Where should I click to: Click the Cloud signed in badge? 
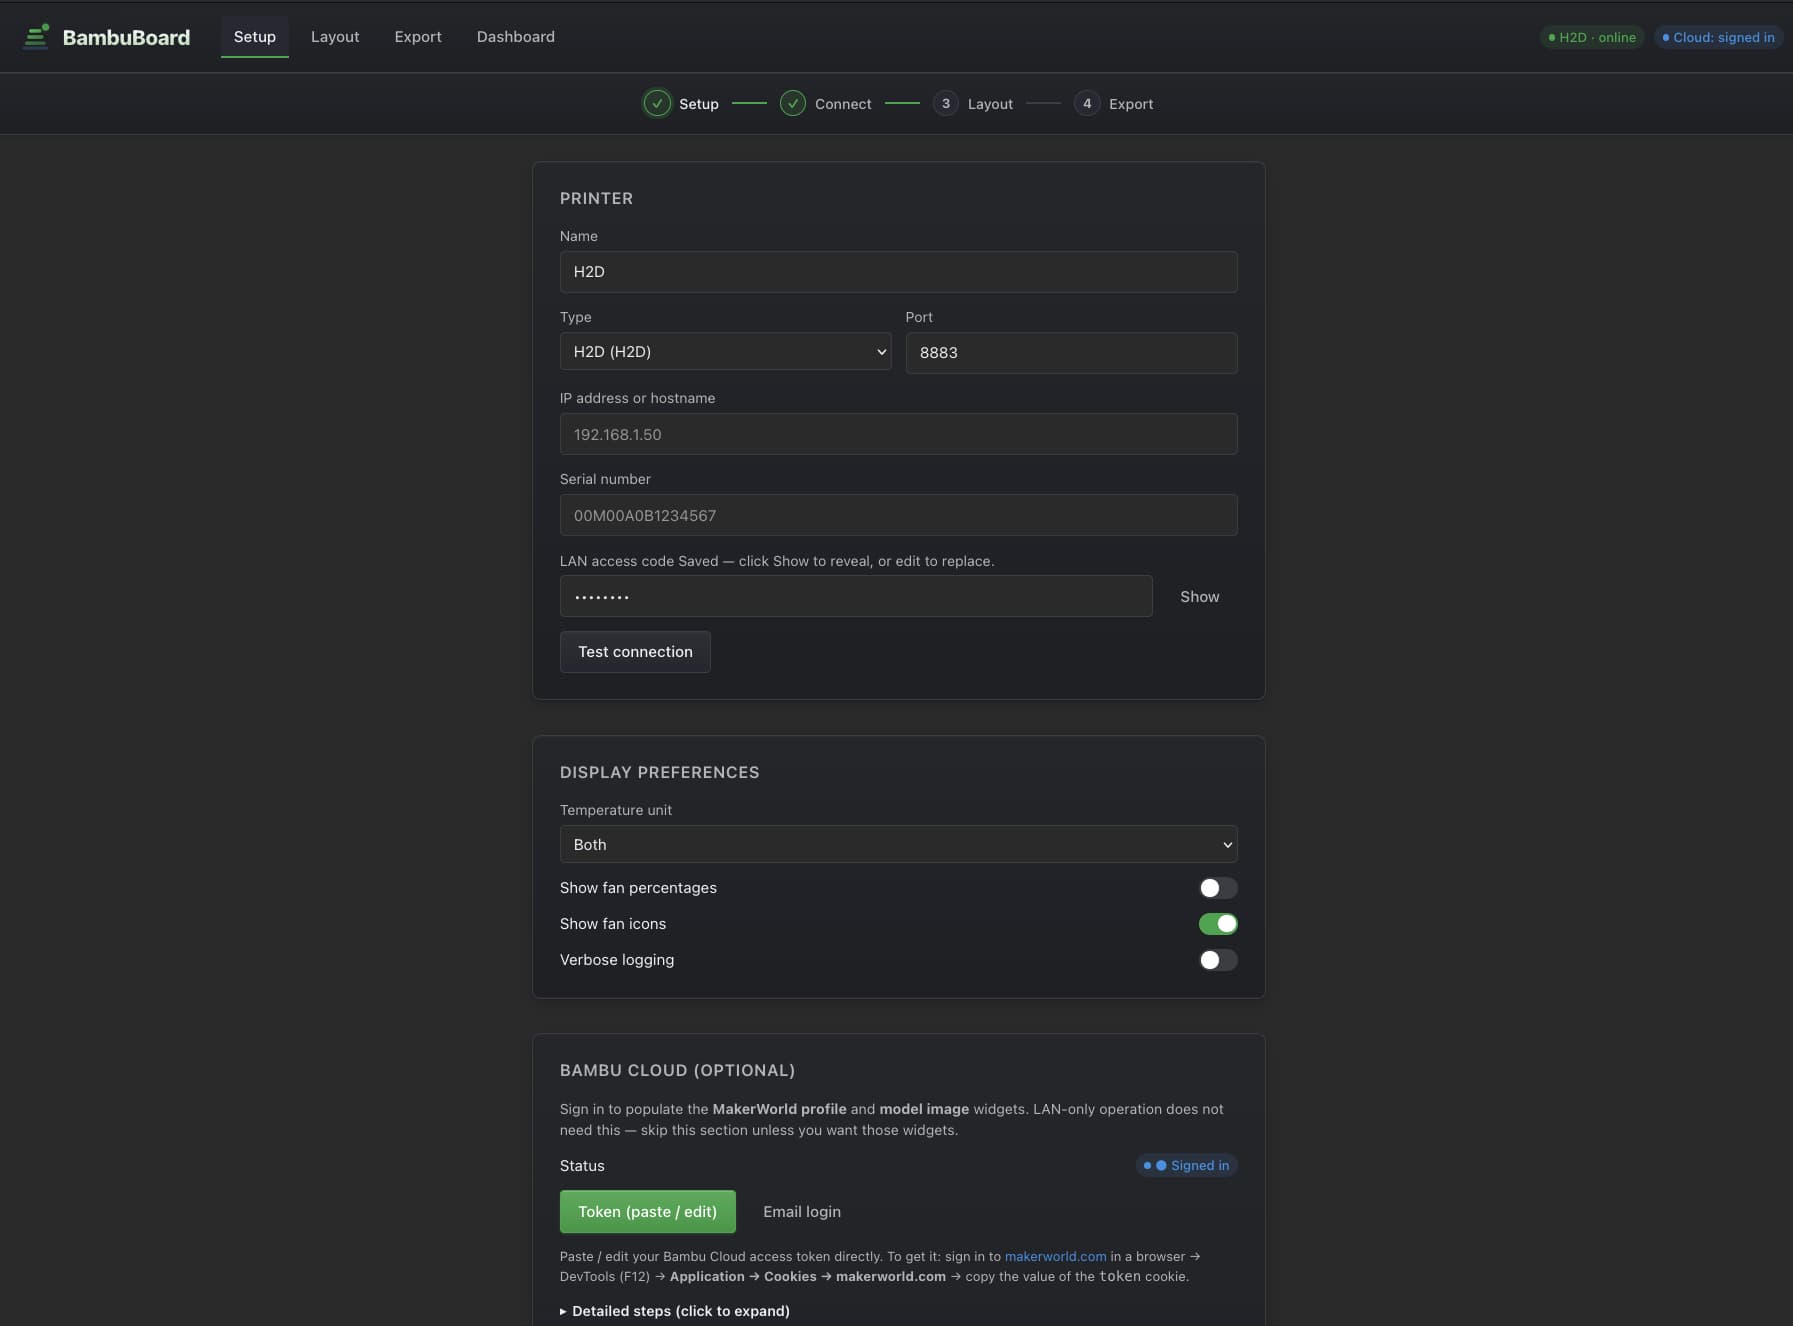[1718, 37]
